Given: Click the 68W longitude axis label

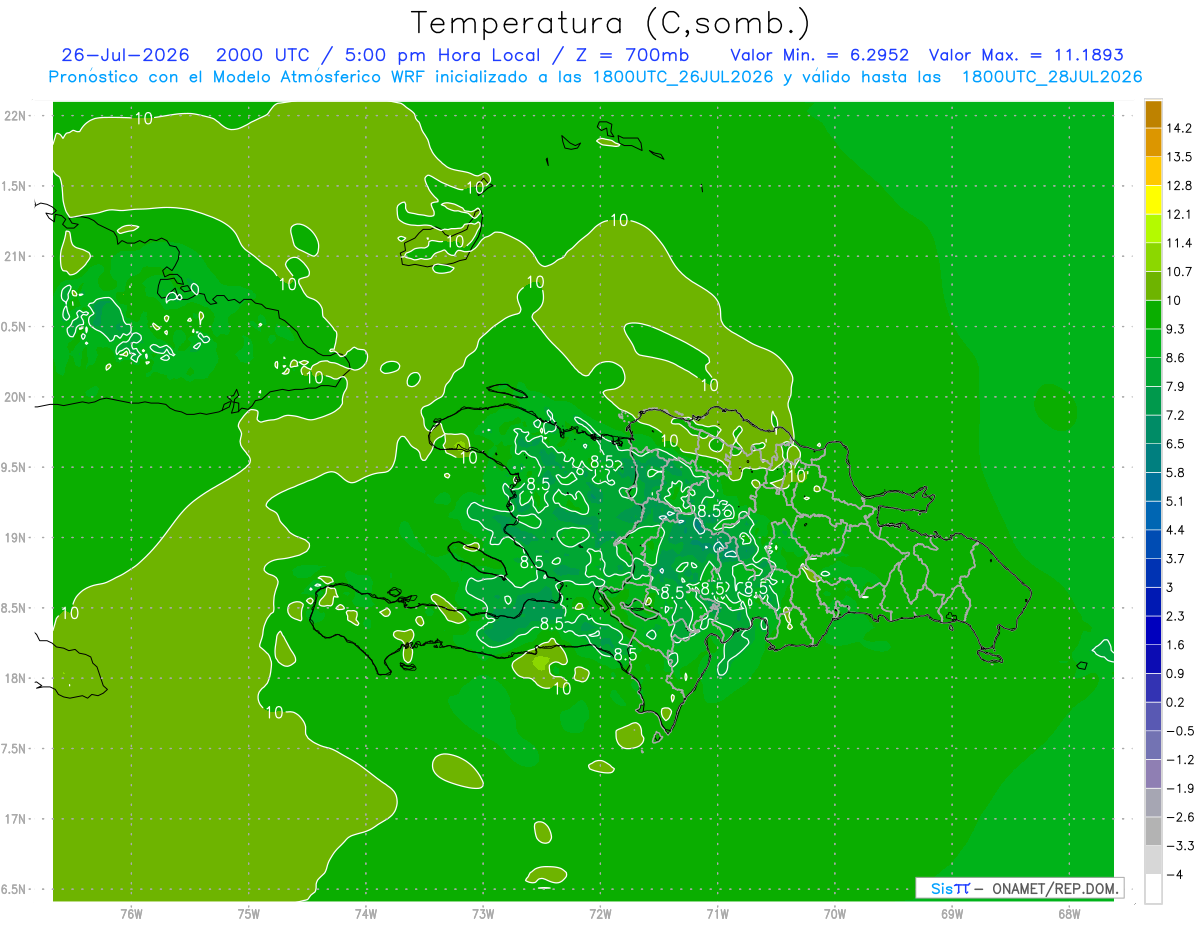Looking at the screenshot, I should [1068, 913].
